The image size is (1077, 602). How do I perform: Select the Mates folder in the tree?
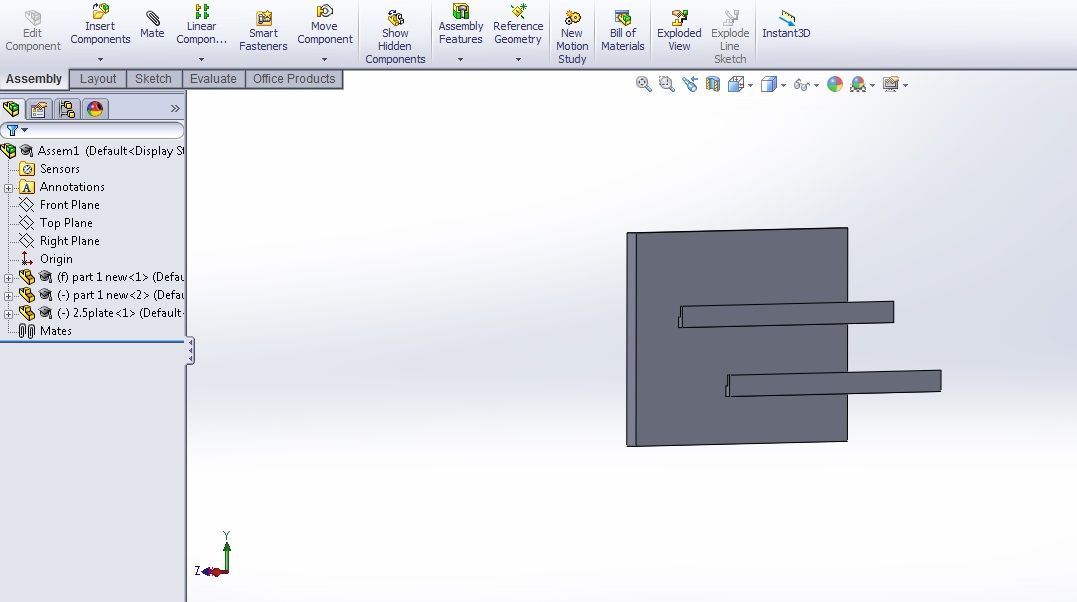pos(54,331)
